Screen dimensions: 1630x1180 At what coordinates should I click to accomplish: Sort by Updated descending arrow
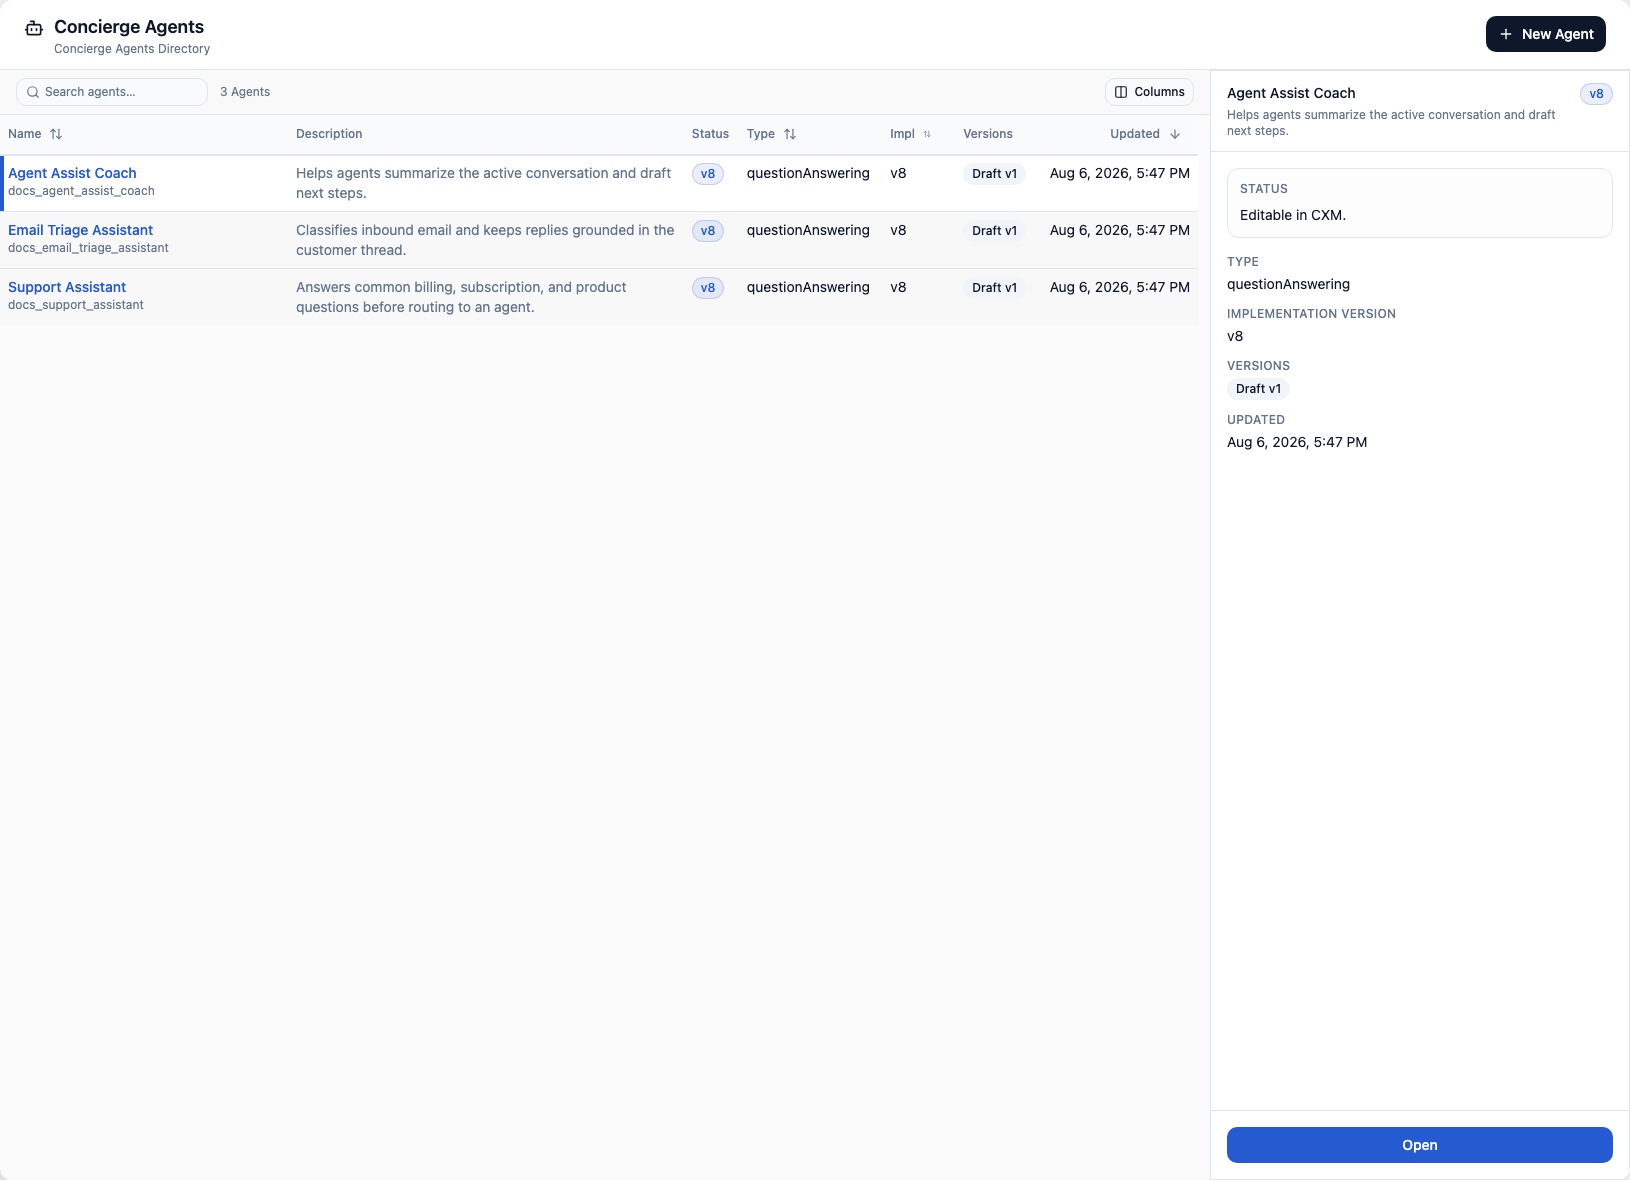tap(1175, 134)
